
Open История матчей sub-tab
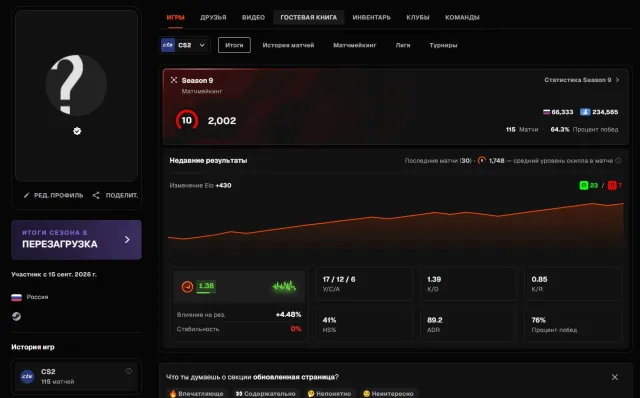click(288, 45)
